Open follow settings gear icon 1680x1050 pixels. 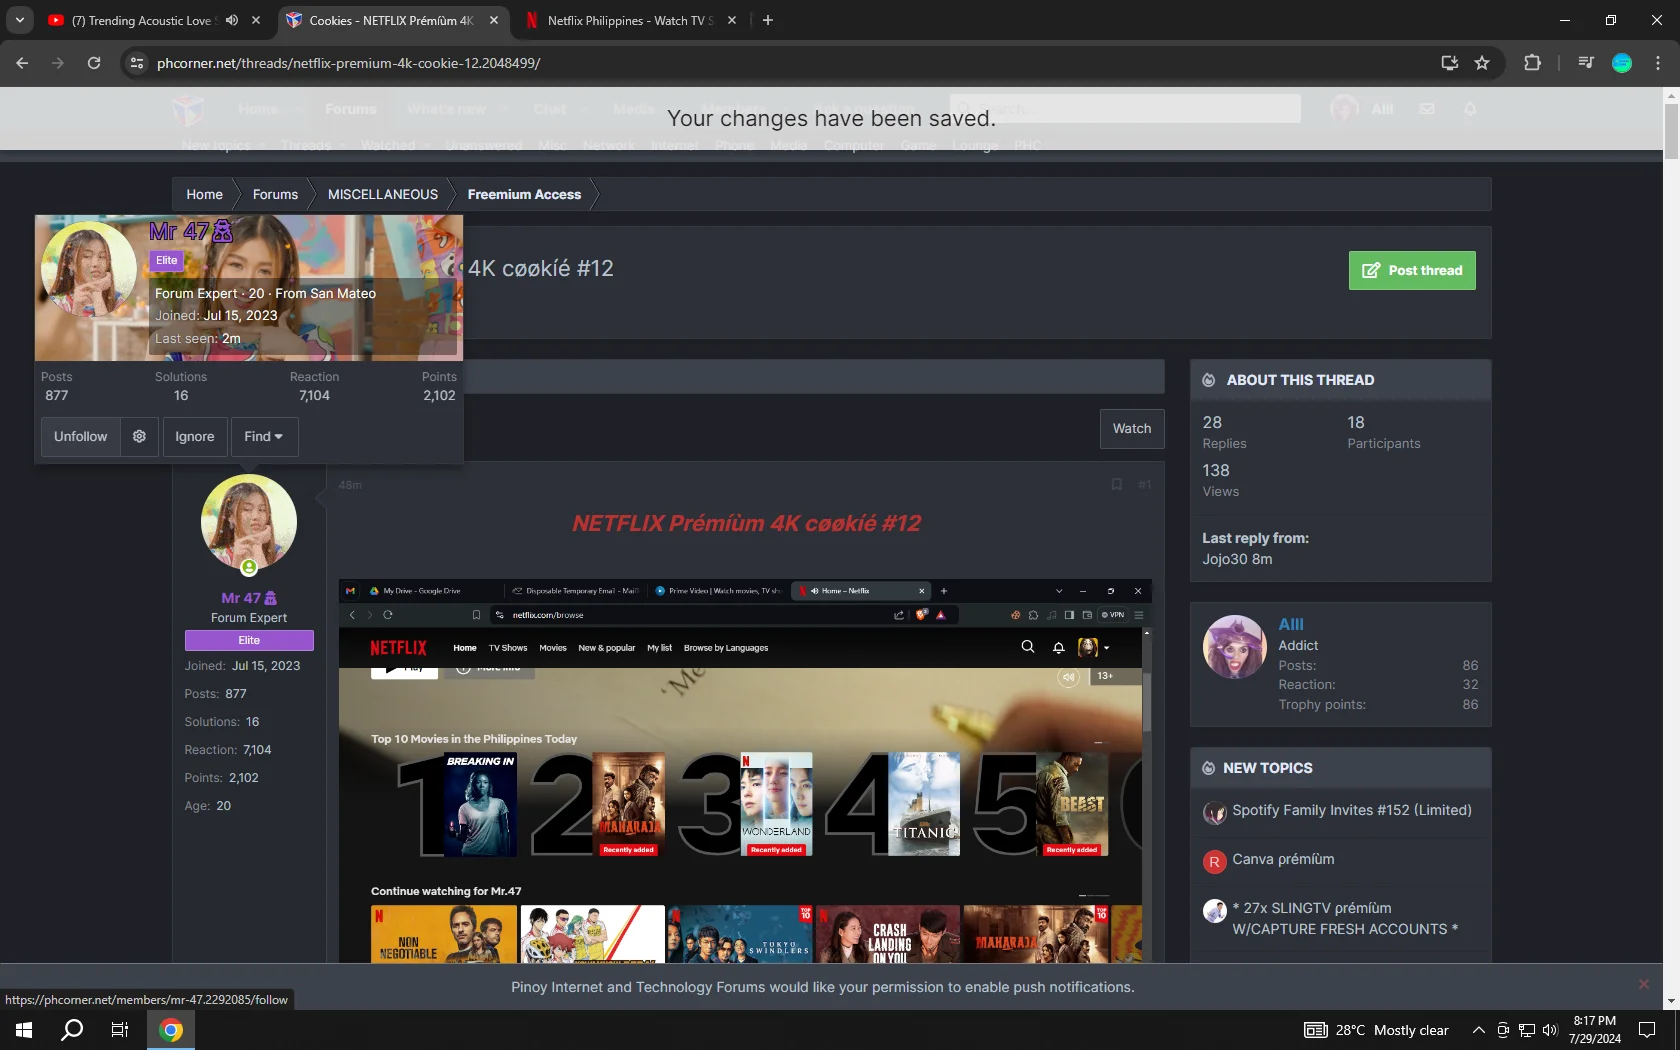[140, 437]
